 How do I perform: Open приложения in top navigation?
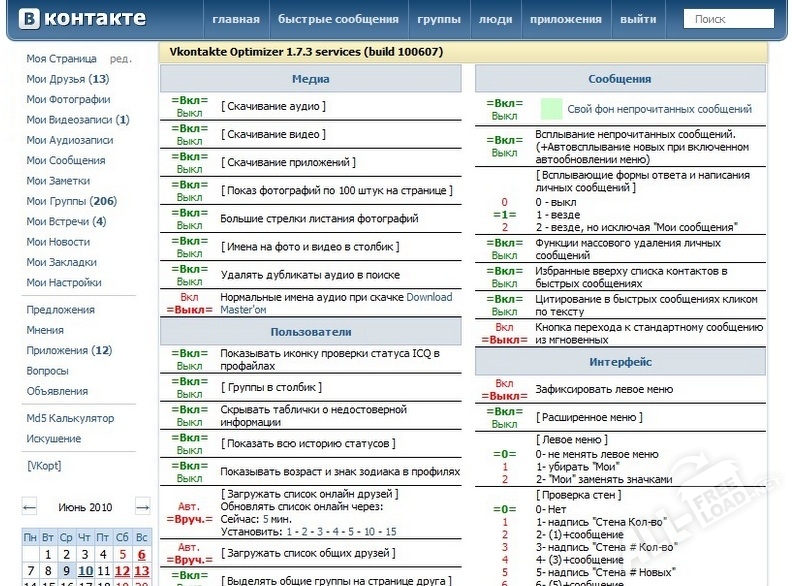[x=566, y=19]
